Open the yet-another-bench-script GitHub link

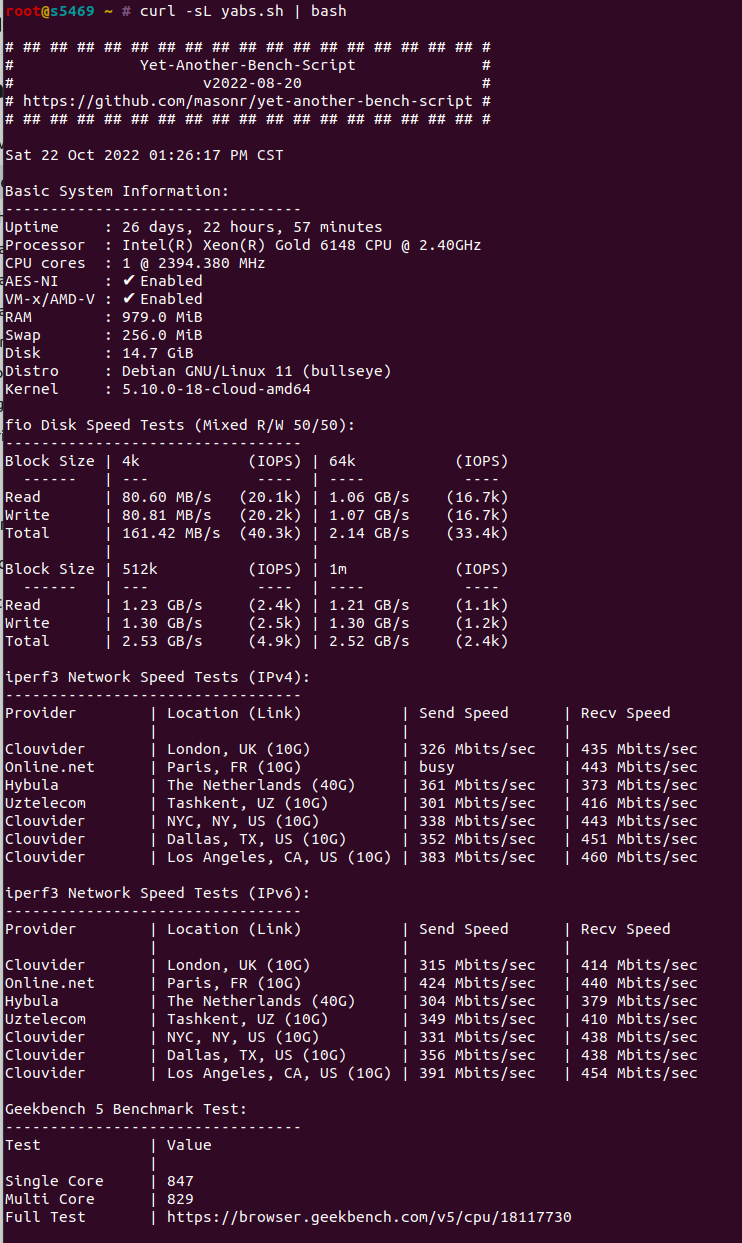pos(247,101)
